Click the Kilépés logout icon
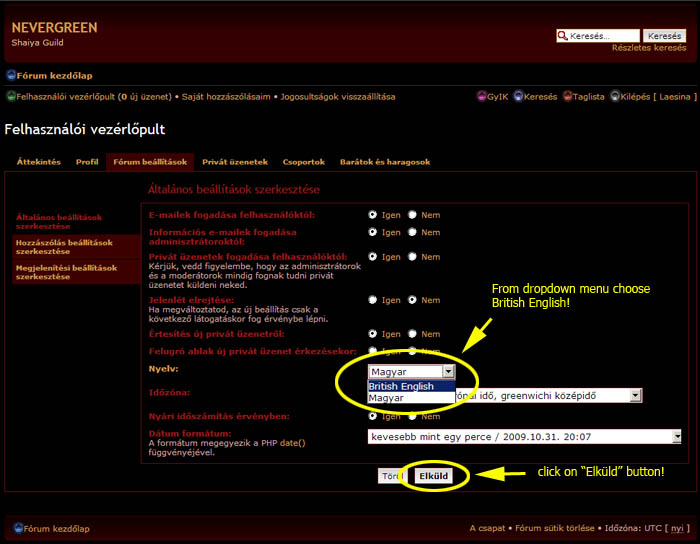 coord(615,97)
